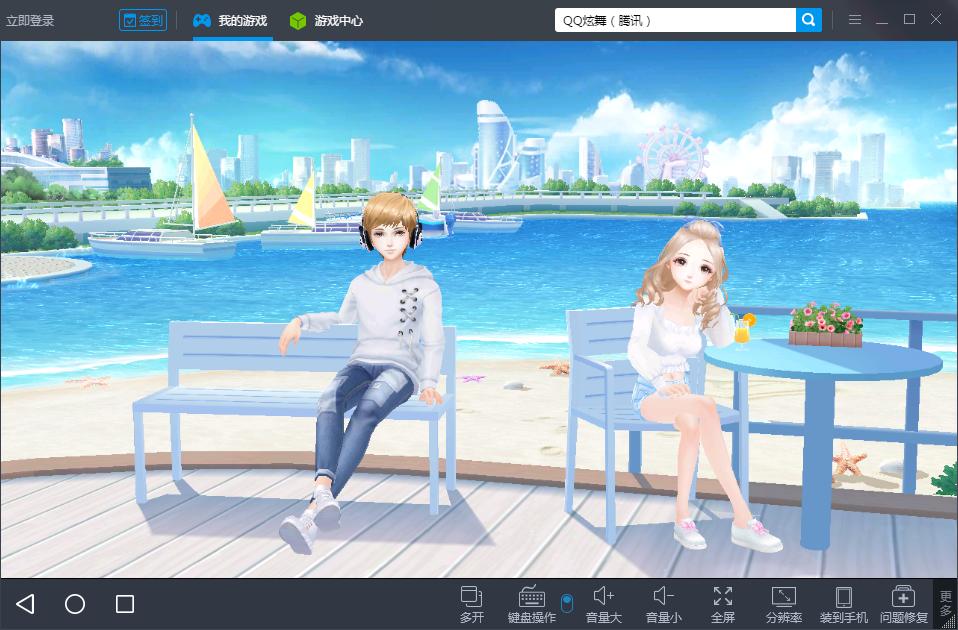Increase volume with 音量大

(604, 604)
